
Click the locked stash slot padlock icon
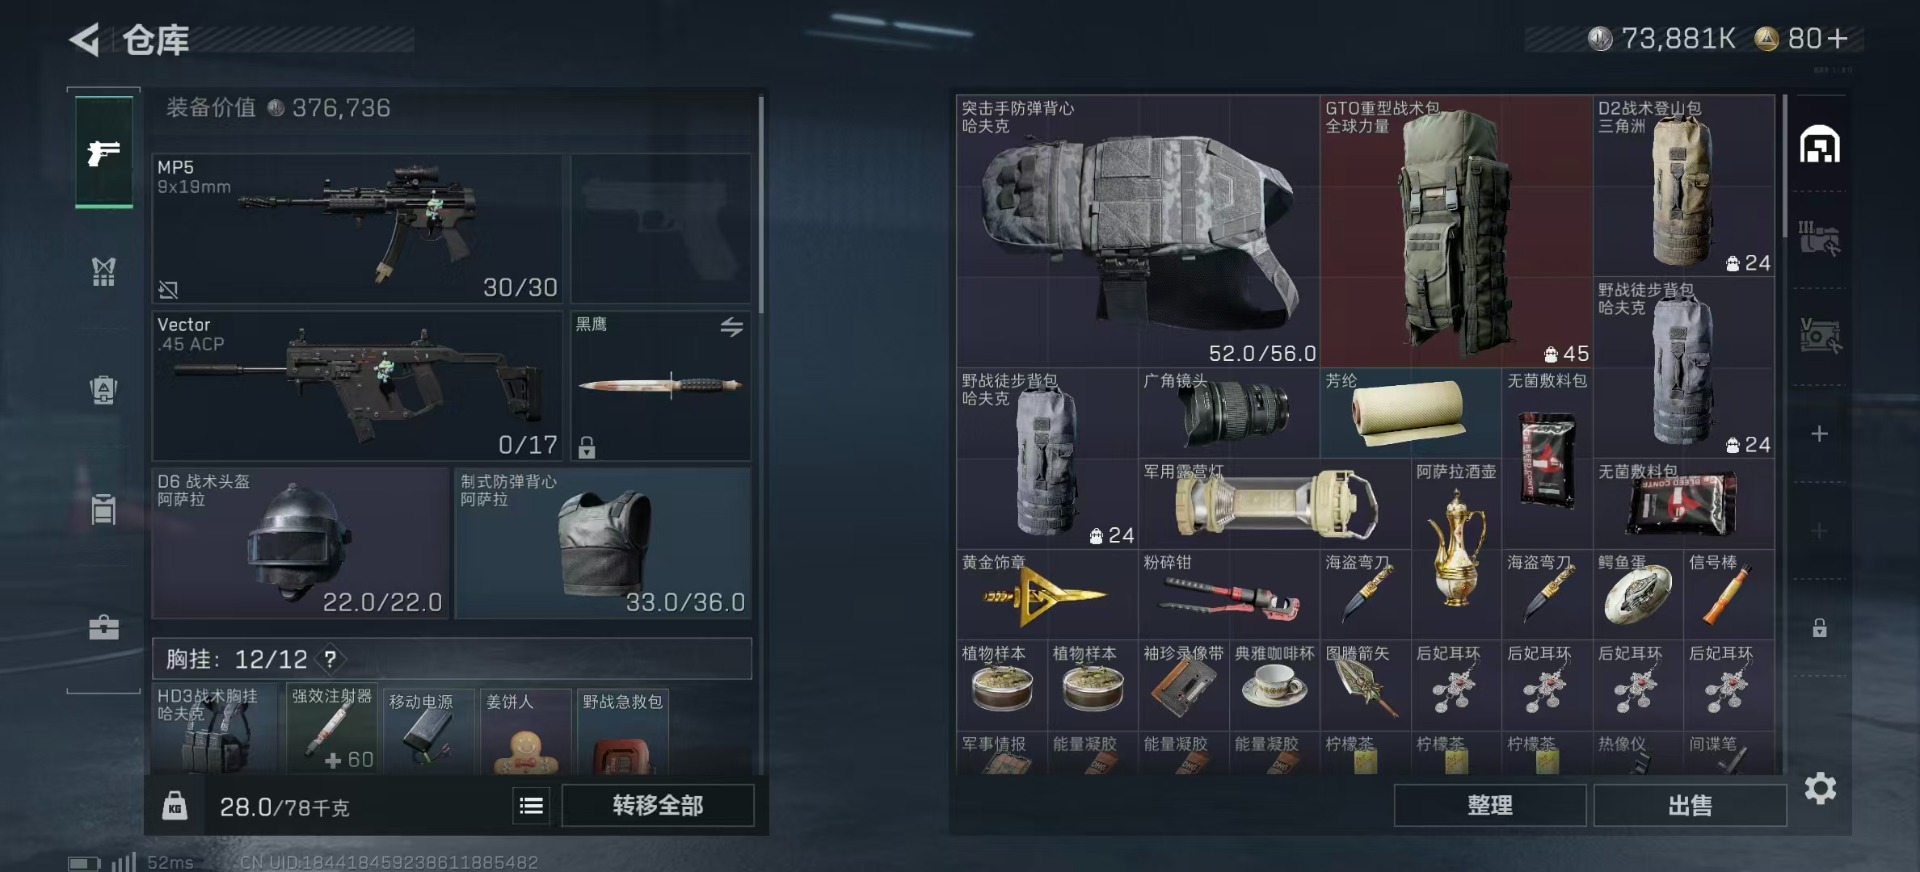tap(1820, 628)
